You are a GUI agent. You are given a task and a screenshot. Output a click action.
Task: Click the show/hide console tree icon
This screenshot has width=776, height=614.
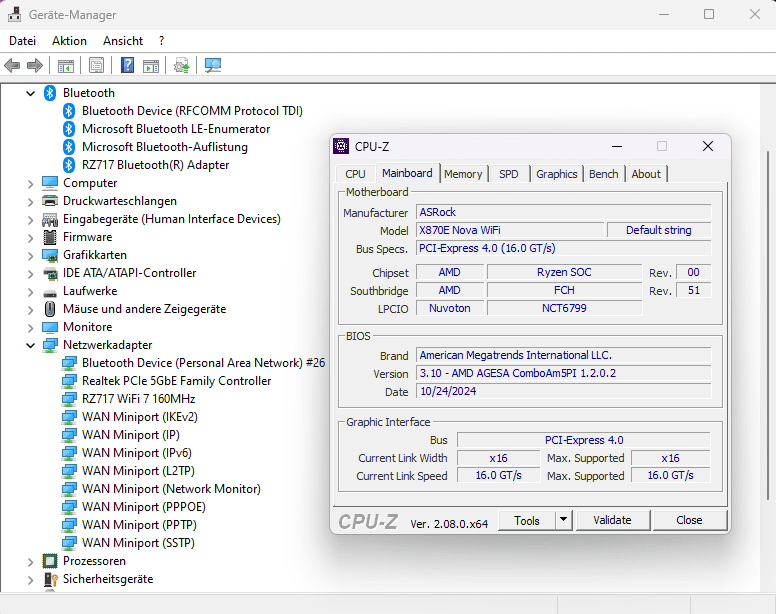coord(65,66)
